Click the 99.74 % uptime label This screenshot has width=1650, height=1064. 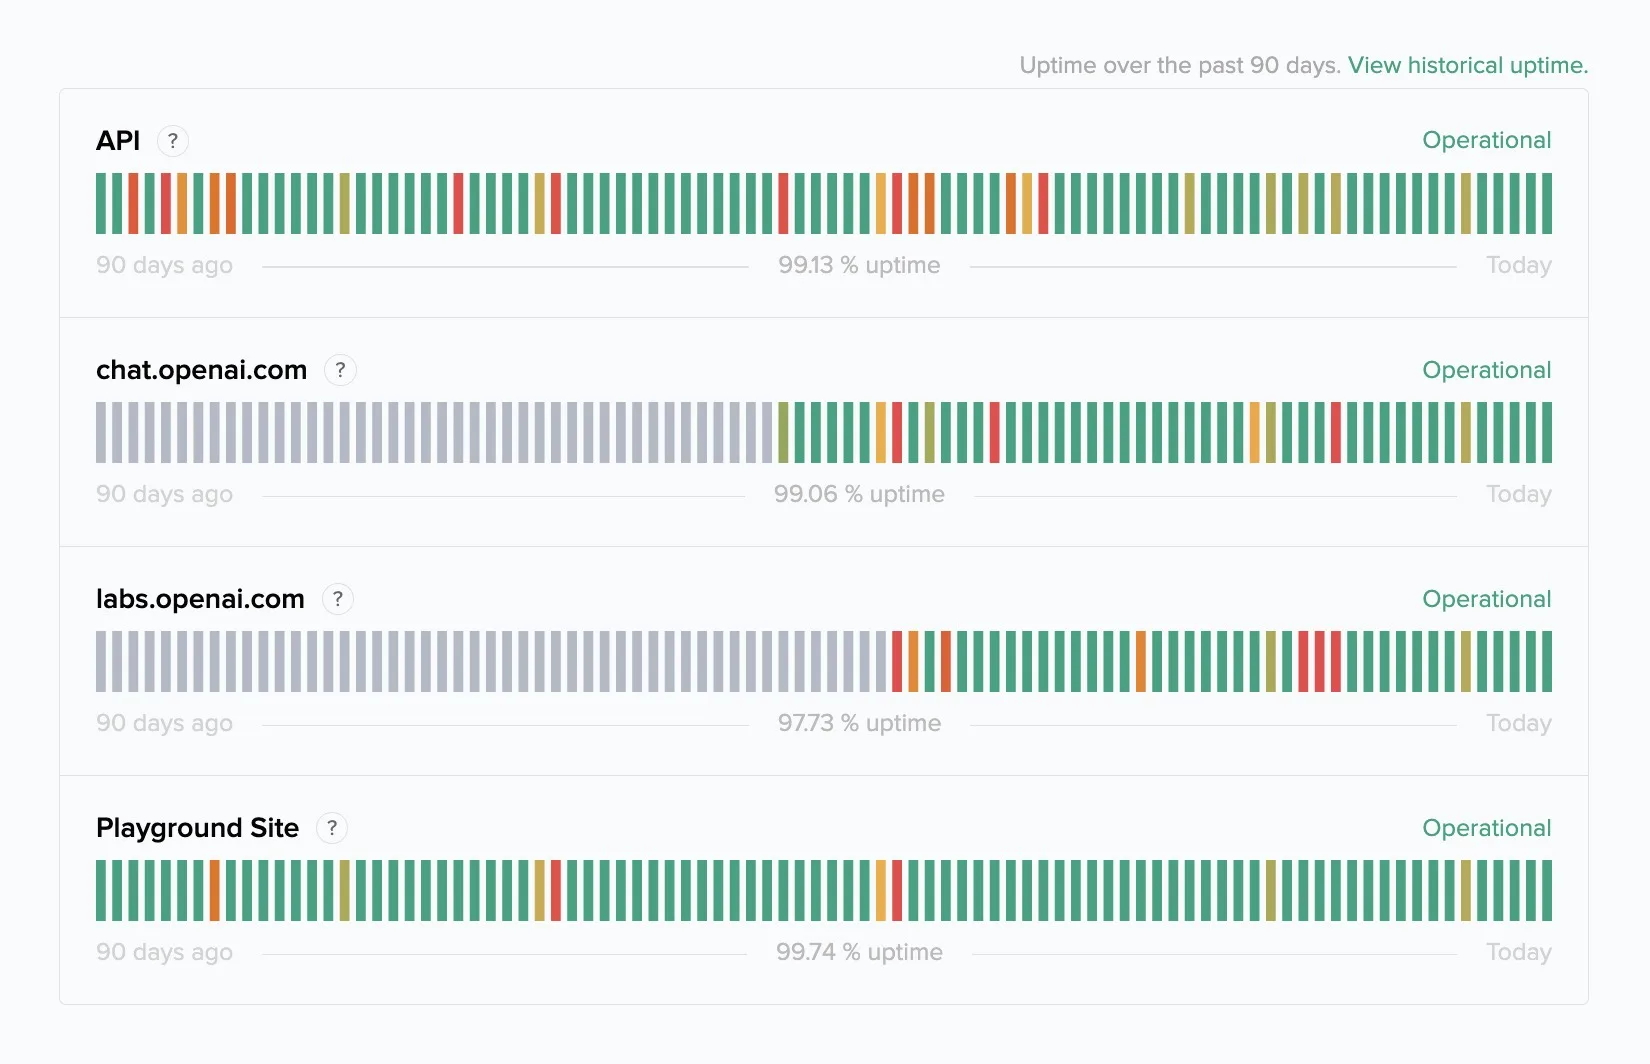click(x=859, y=952)
